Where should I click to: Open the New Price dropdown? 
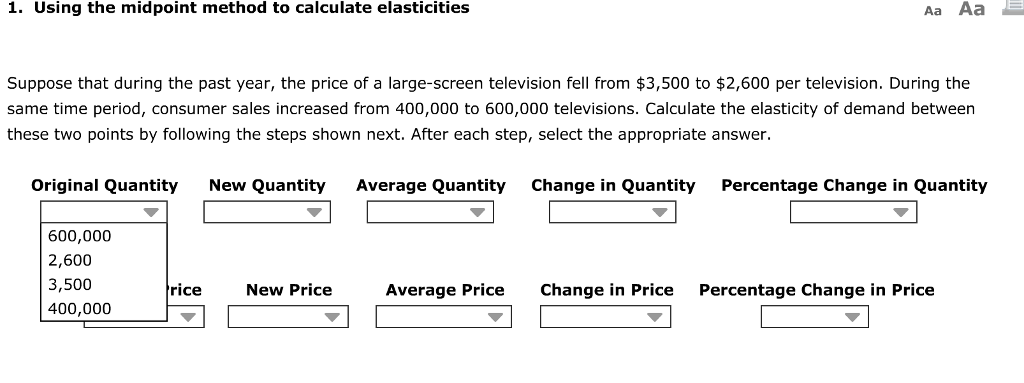(288, 317)
